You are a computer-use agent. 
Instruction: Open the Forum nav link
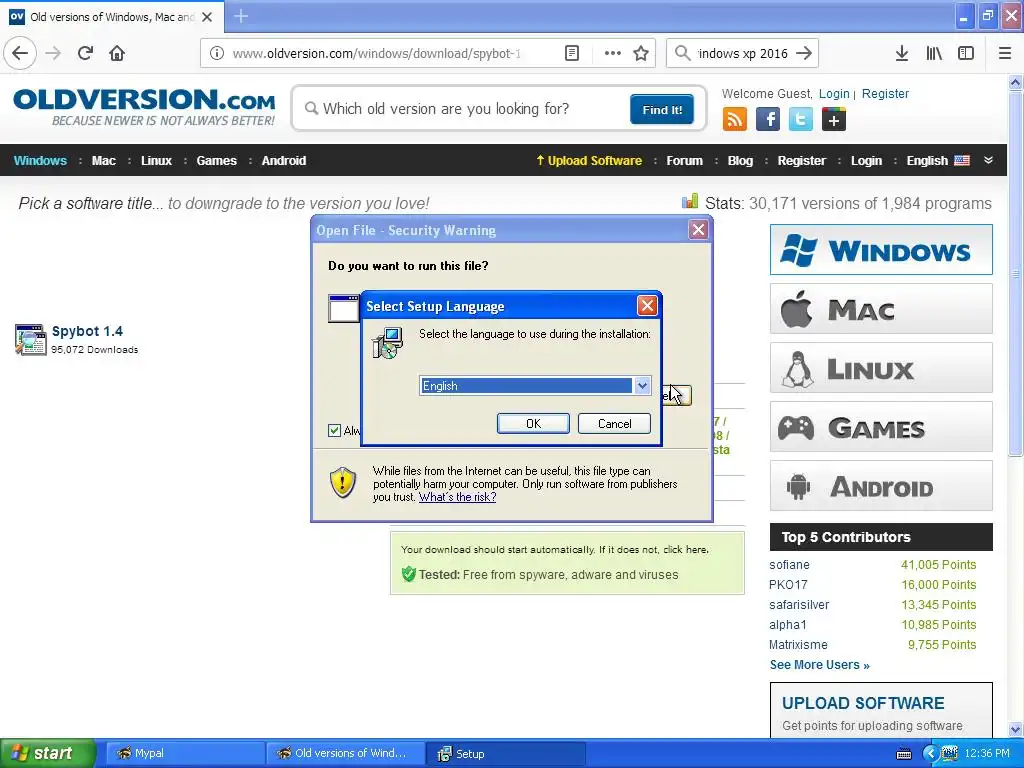[684, 161]
